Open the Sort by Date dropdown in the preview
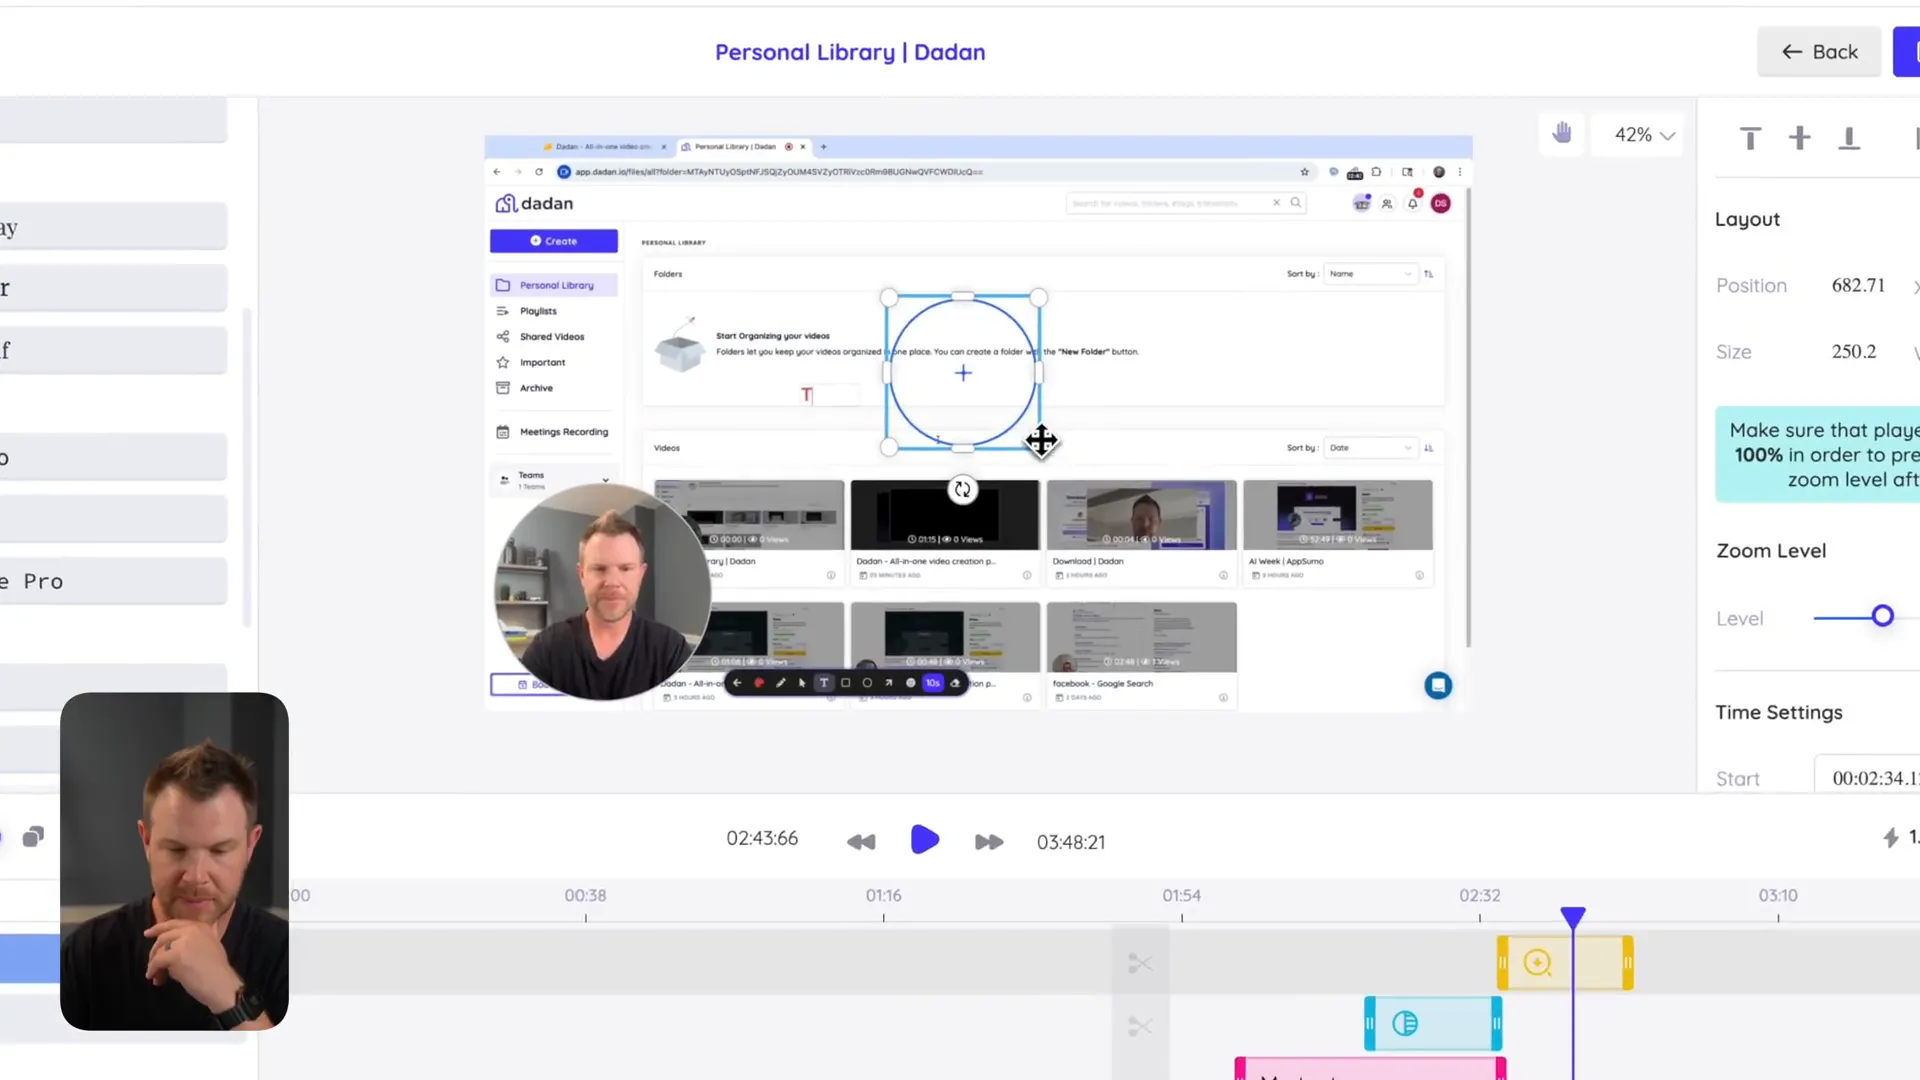 point(1370,448)
